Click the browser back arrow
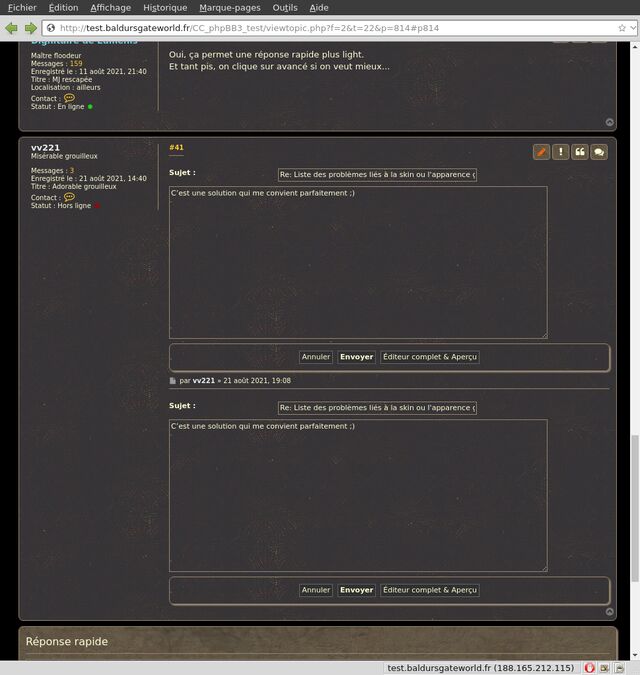640x675 pixels. coord(12,28)
